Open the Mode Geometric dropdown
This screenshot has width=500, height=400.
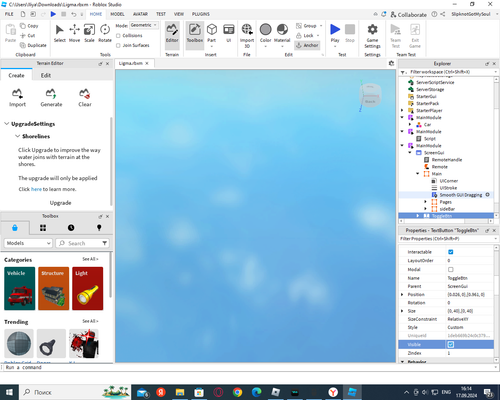[144, 25]
